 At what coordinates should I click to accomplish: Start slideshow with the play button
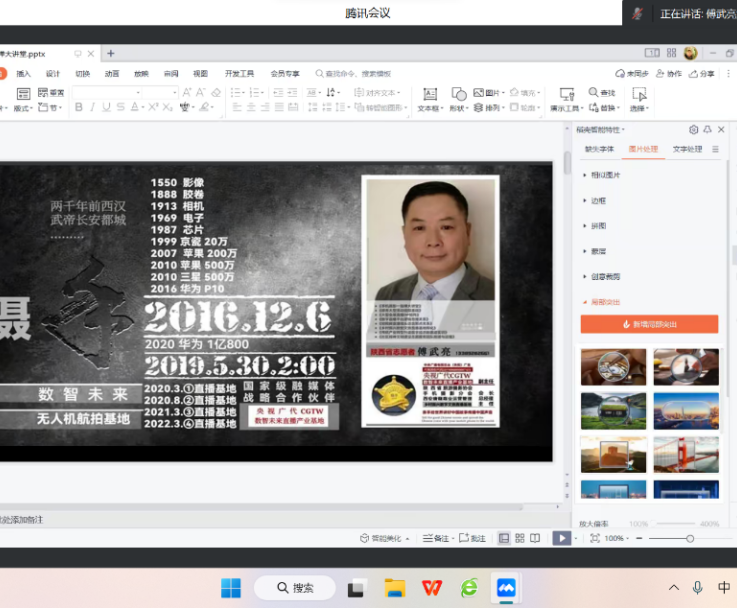[x=562, y=538]
